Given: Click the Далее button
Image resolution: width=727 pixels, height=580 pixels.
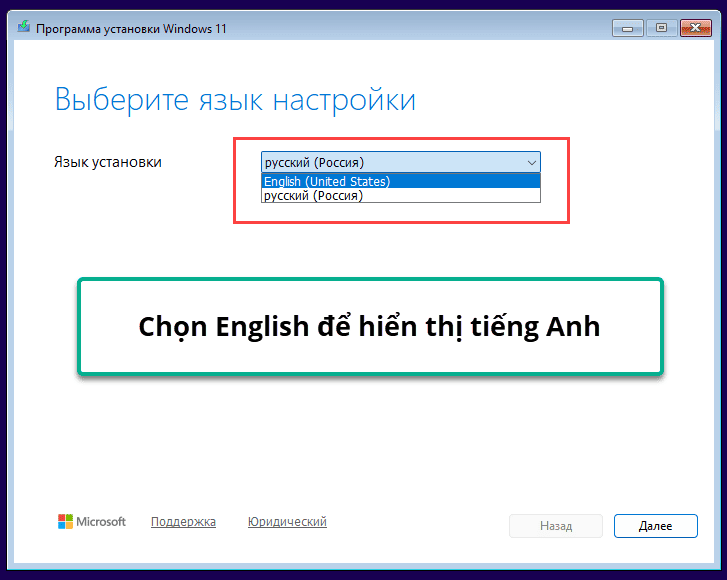Looking at the screenshot, I should [656, 526].
